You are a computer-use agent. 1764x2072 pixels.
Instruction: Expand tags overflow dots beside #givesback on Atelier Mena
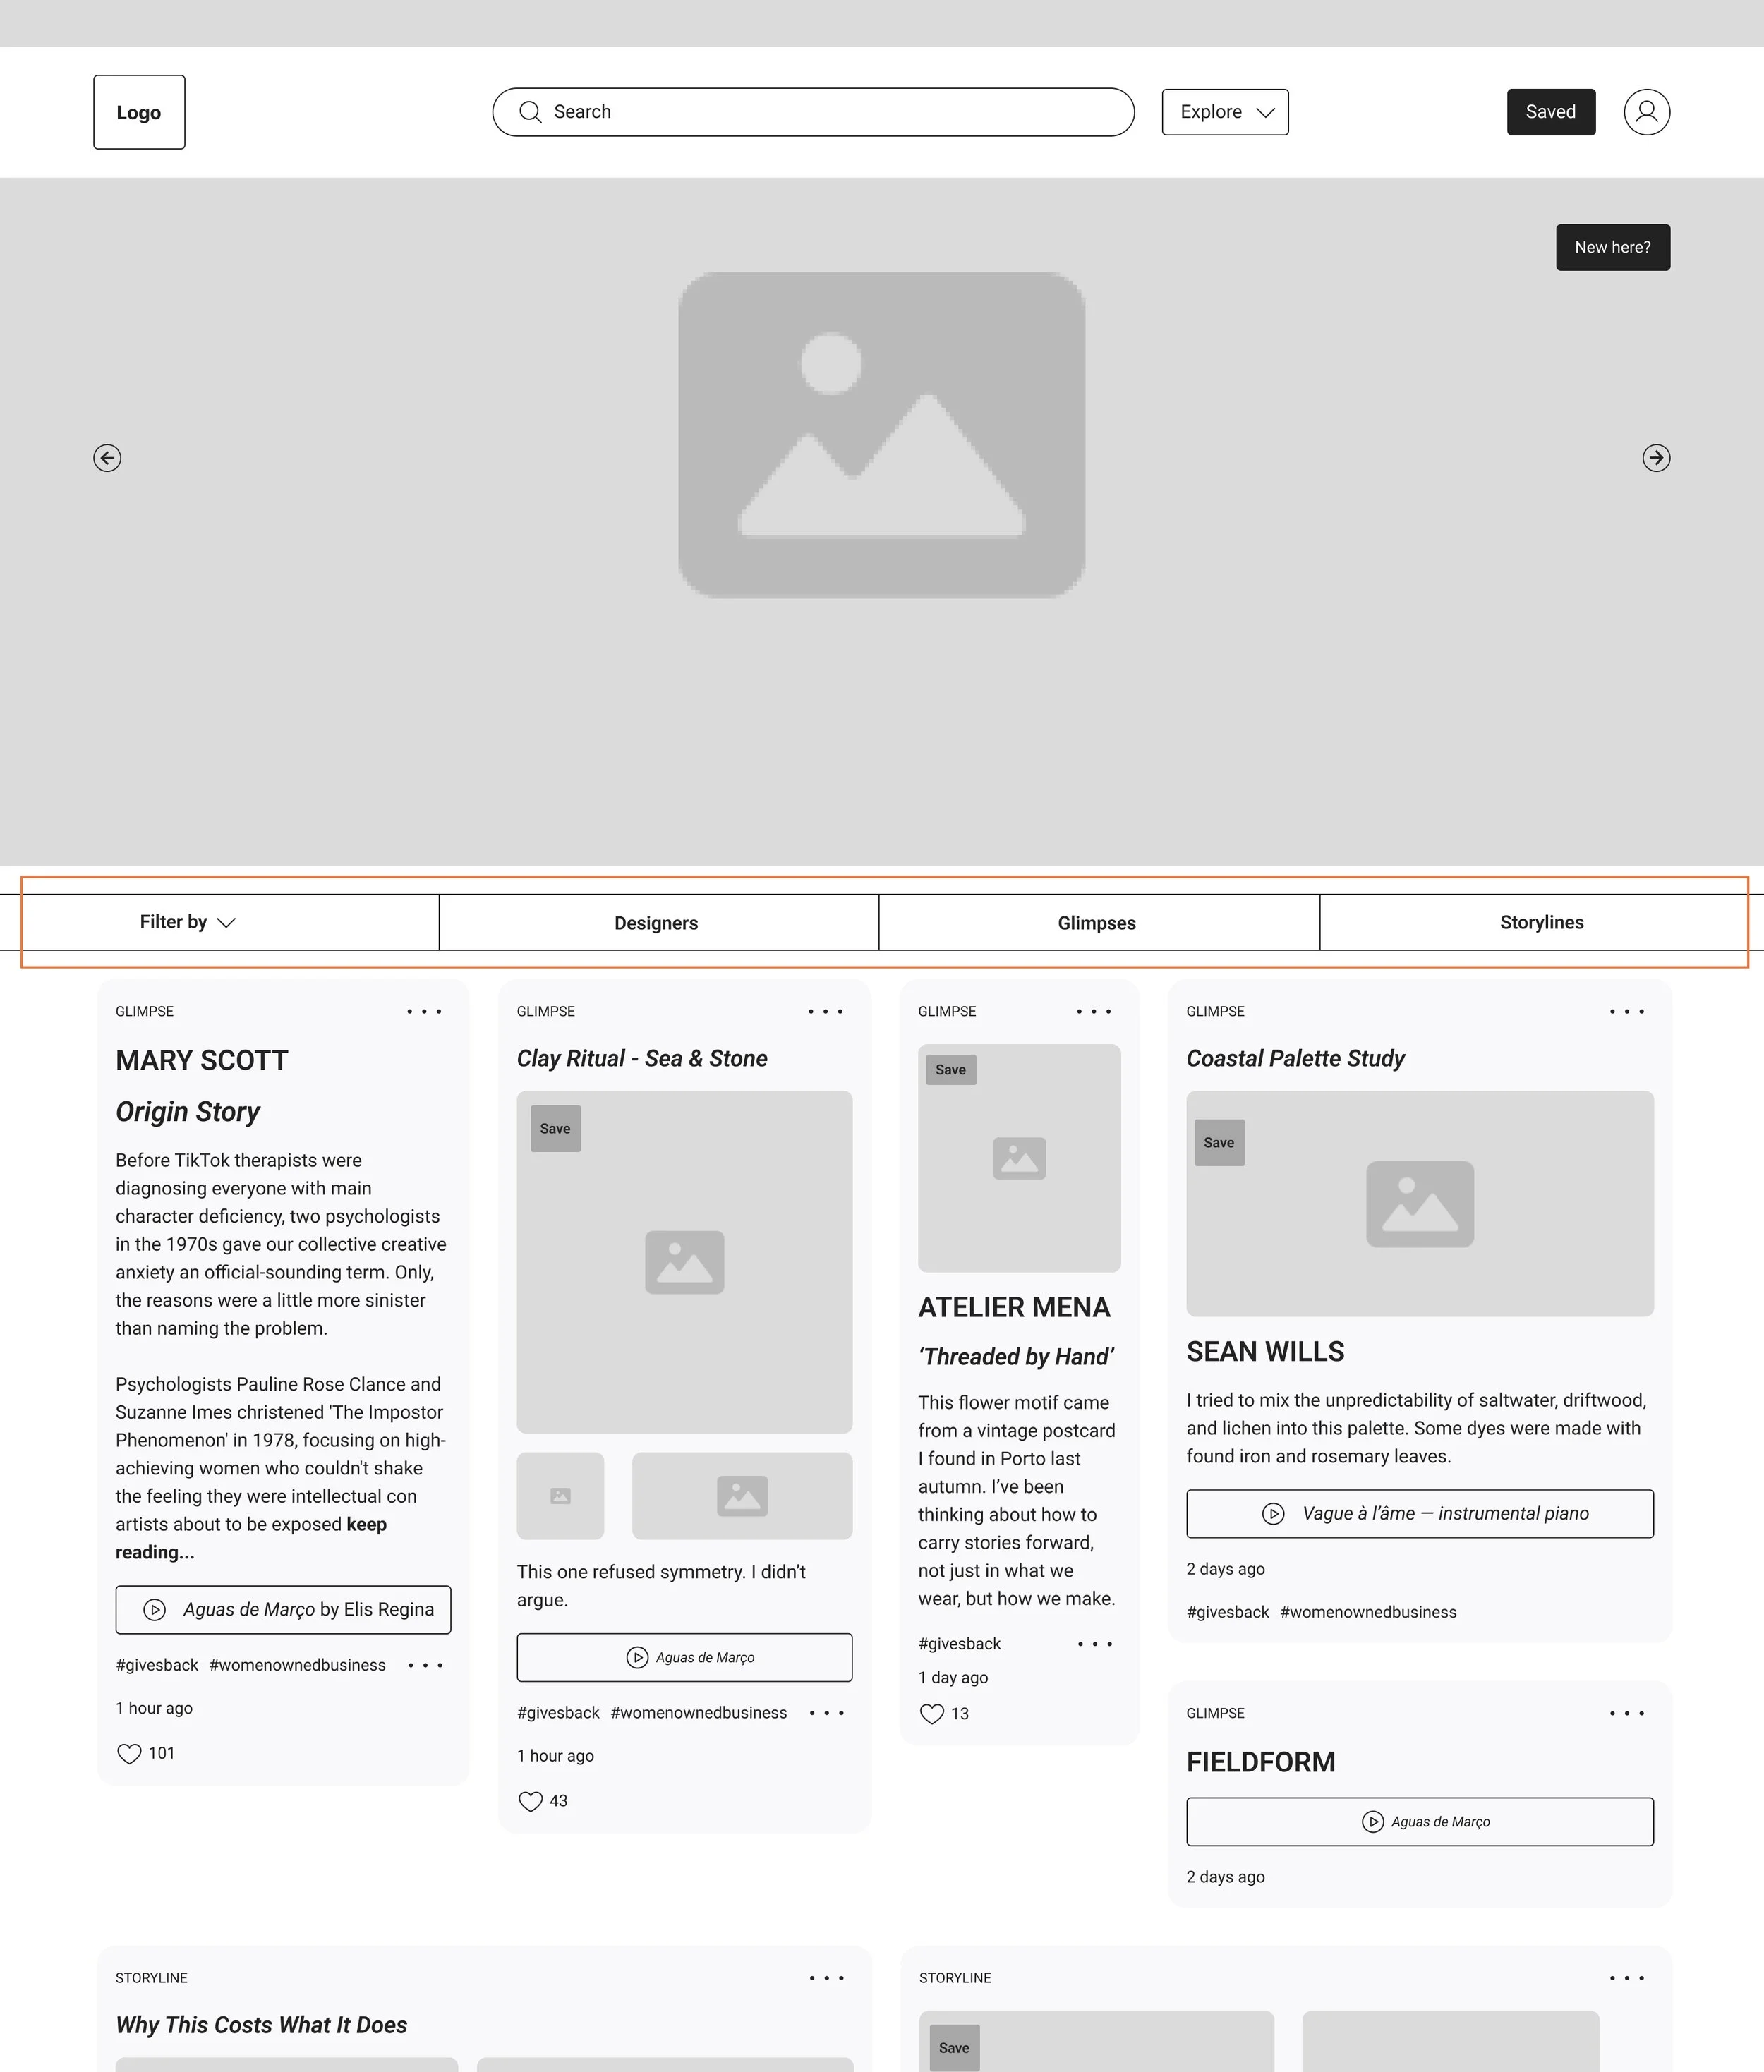tap(1094, 1644)
